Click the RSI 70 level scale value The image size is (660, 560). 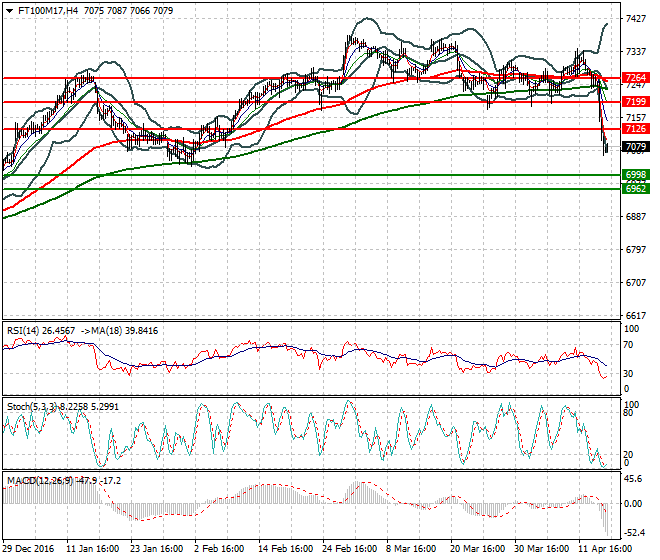pos(628,345)
